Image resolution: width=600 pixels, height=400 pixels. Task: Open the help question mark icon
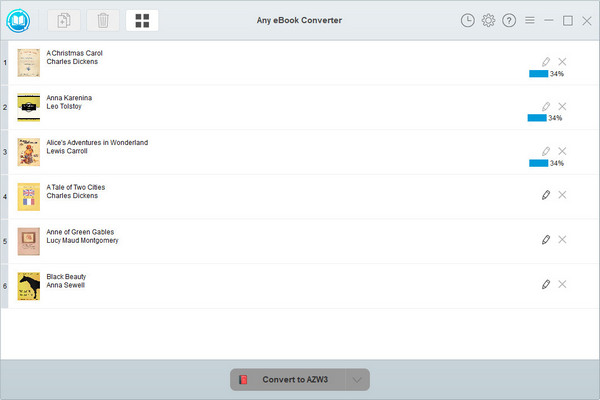point(509,20)
